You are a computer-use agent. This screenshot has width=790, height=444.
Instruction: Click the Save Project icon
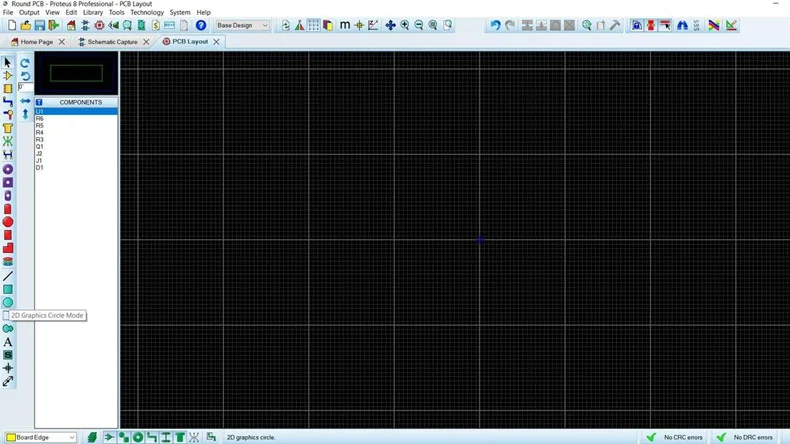tap(40, 25)
